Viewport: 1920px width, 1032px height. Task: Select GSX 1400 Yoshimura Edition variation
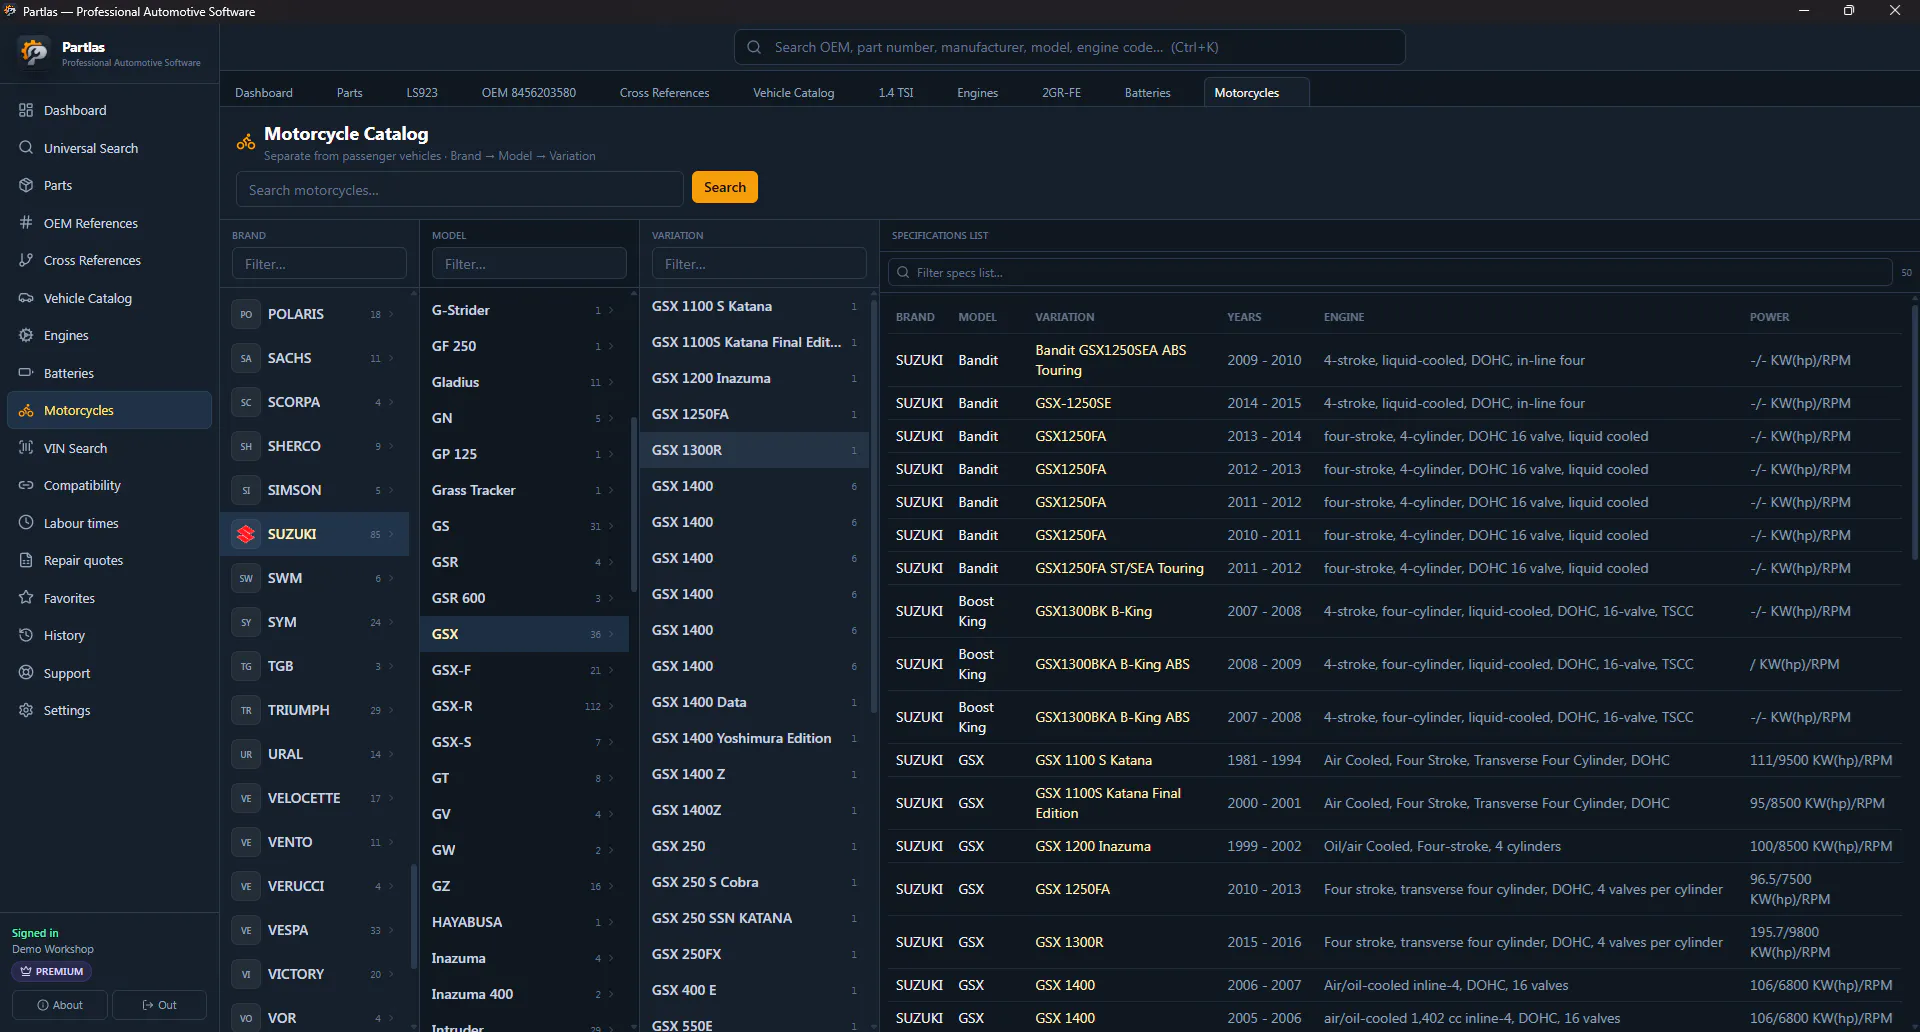[754, 738]
